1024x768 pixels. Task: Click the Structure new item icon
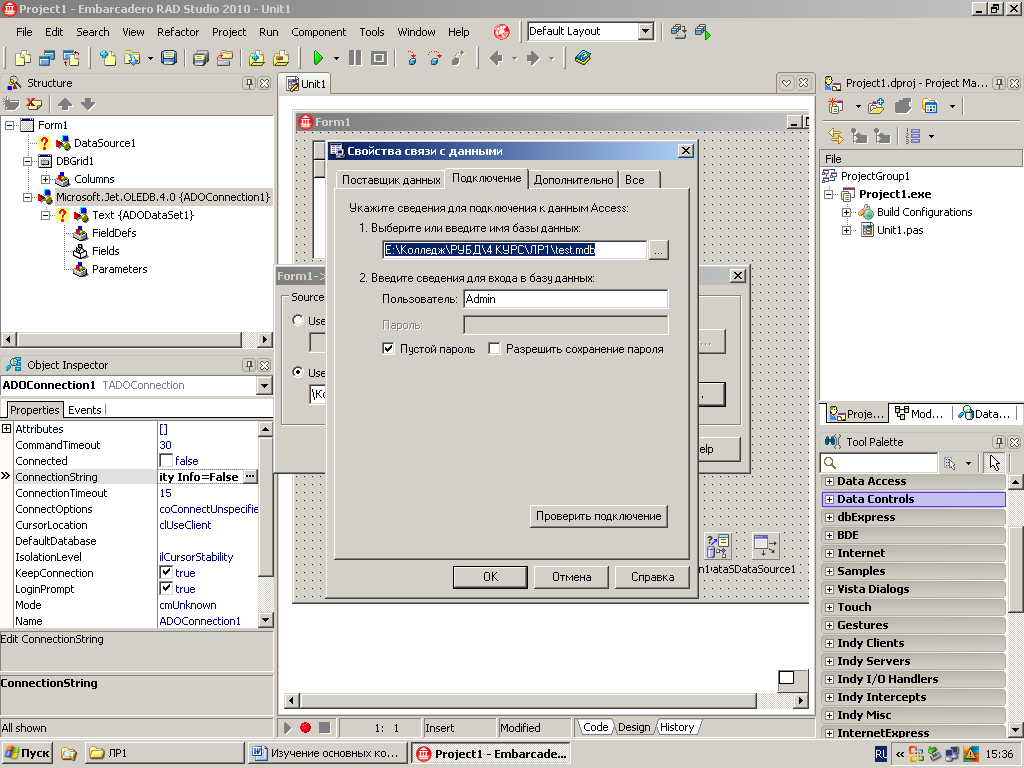[x=11, y=103]
